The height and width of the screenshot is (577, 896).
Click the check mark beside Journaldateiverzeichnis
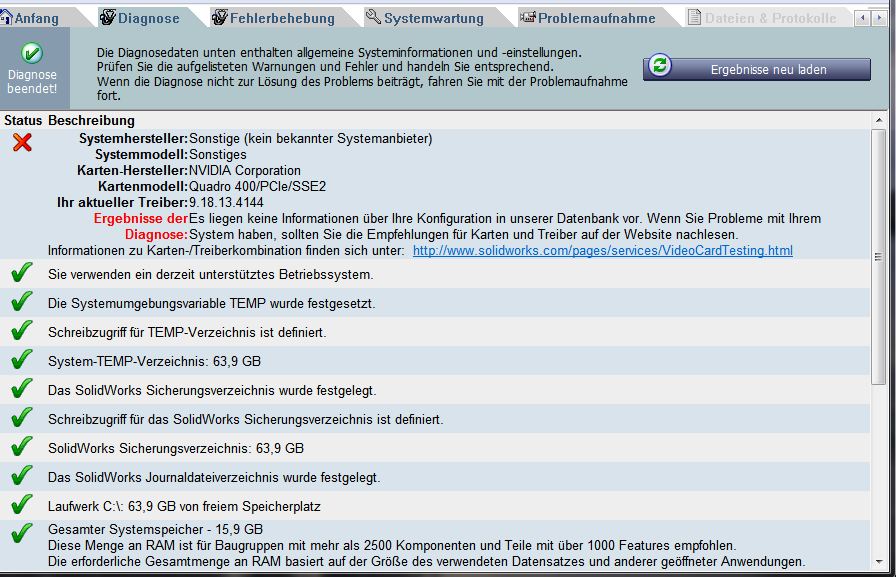point(22,475)
